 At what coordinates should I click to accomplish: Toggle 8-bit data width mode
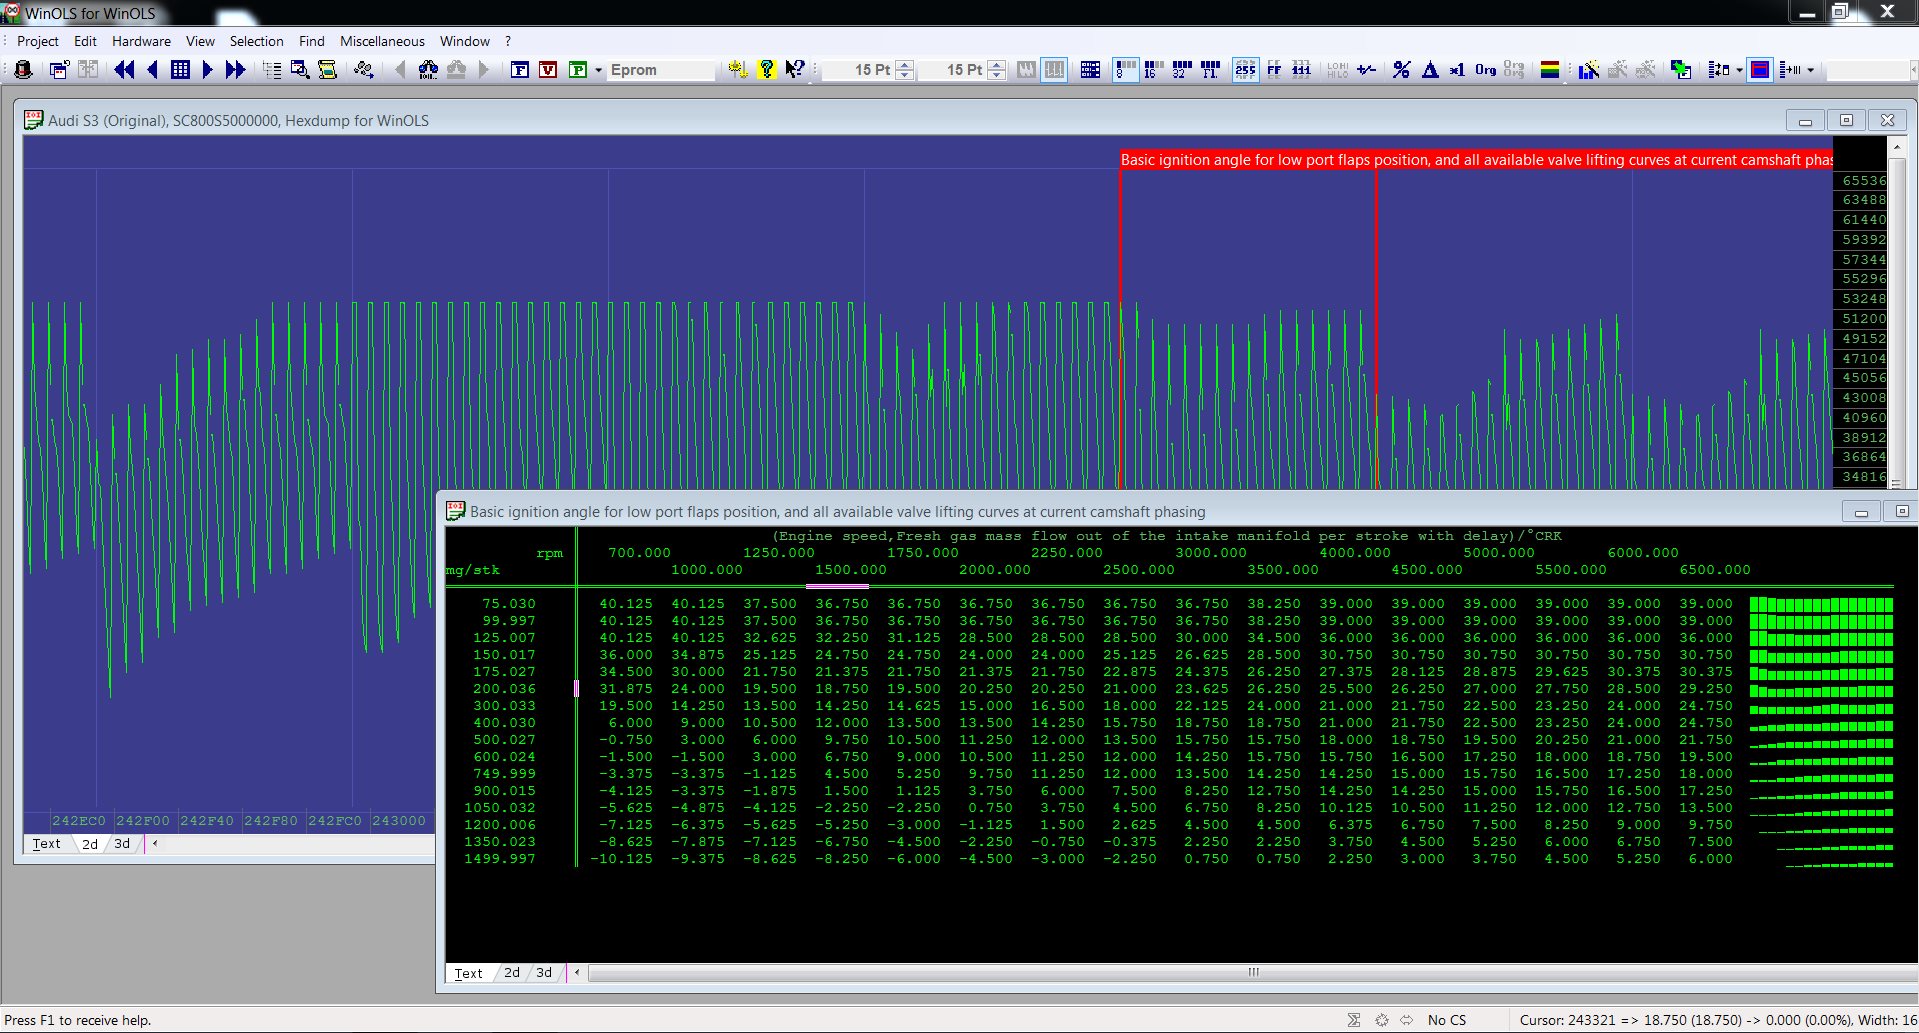coord(1125,69)
